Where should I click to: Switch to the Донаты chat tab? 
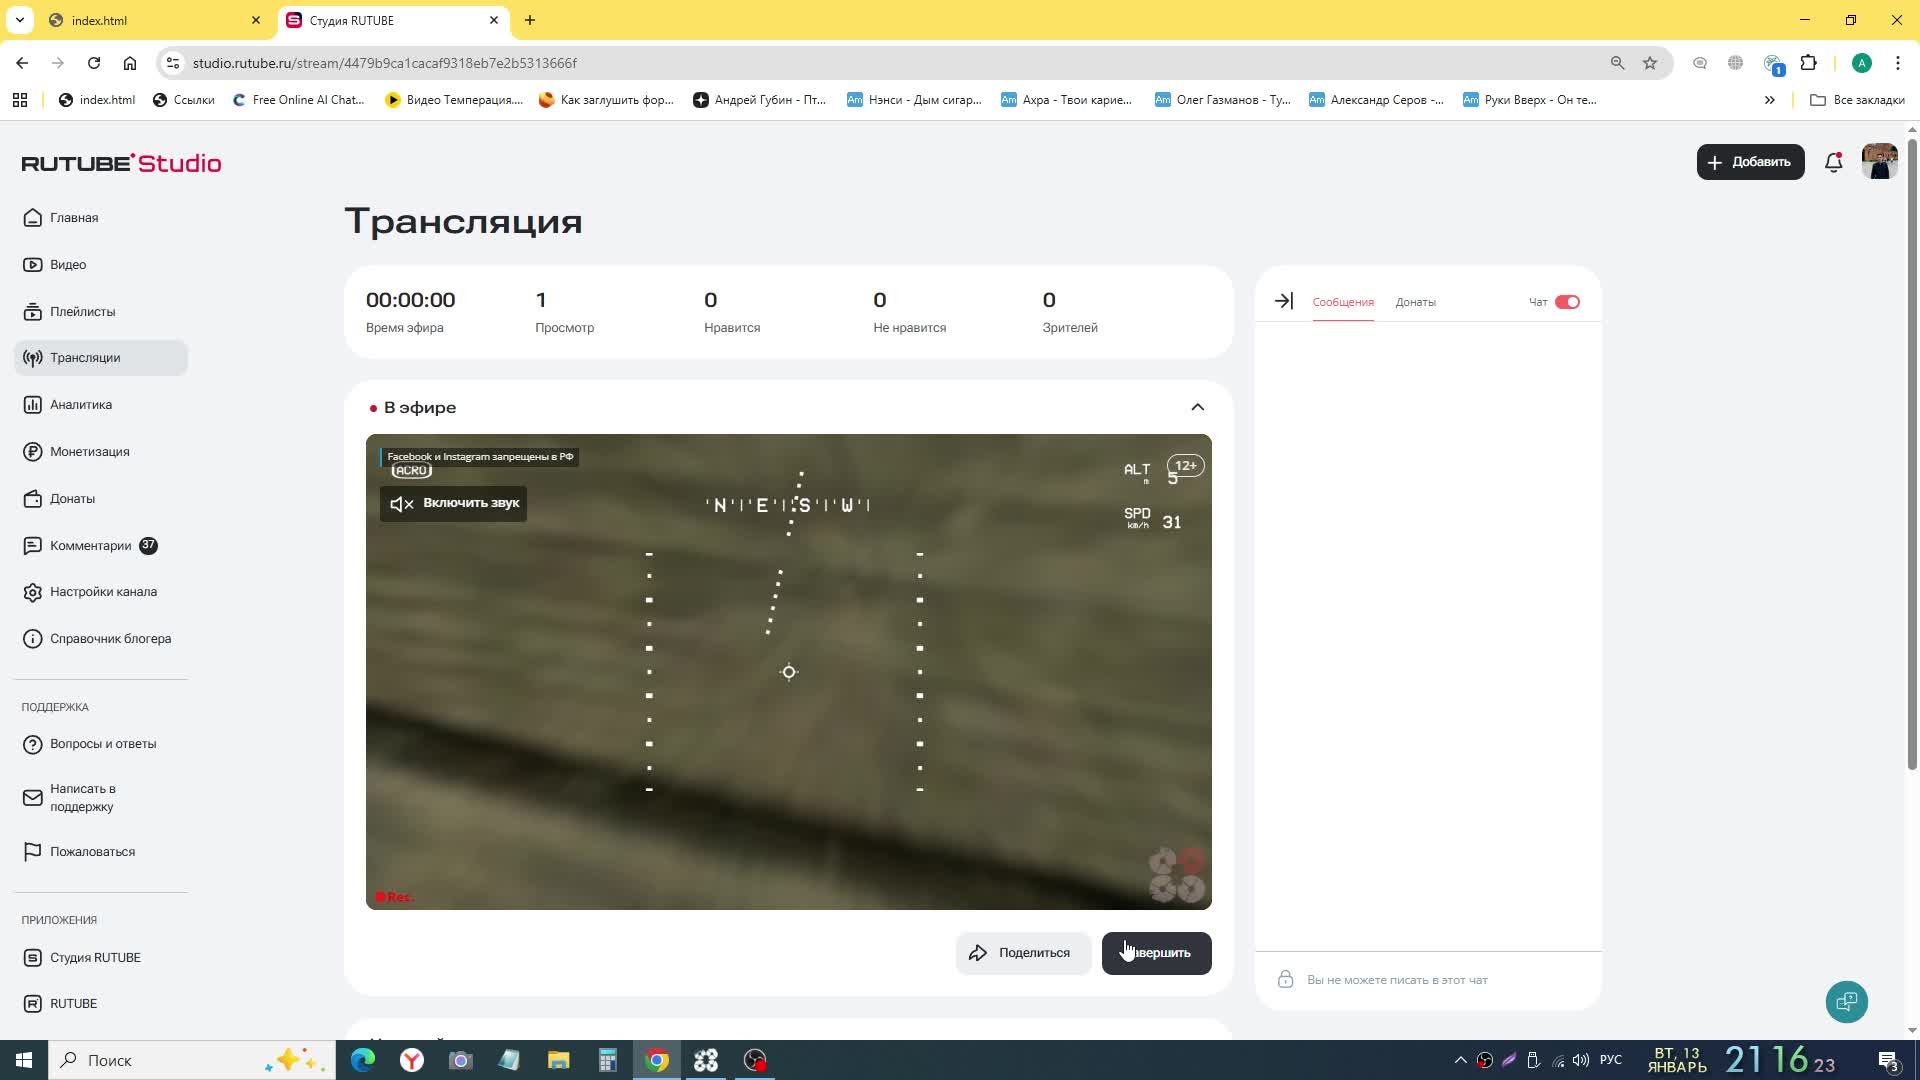tap(1415, 302)
